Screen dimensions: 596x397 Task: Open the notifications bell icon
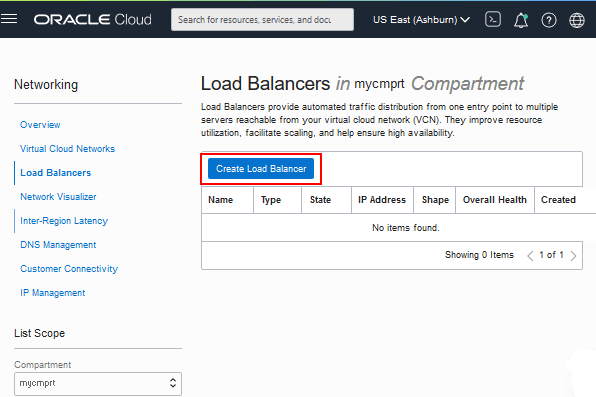tap(521, 20)
